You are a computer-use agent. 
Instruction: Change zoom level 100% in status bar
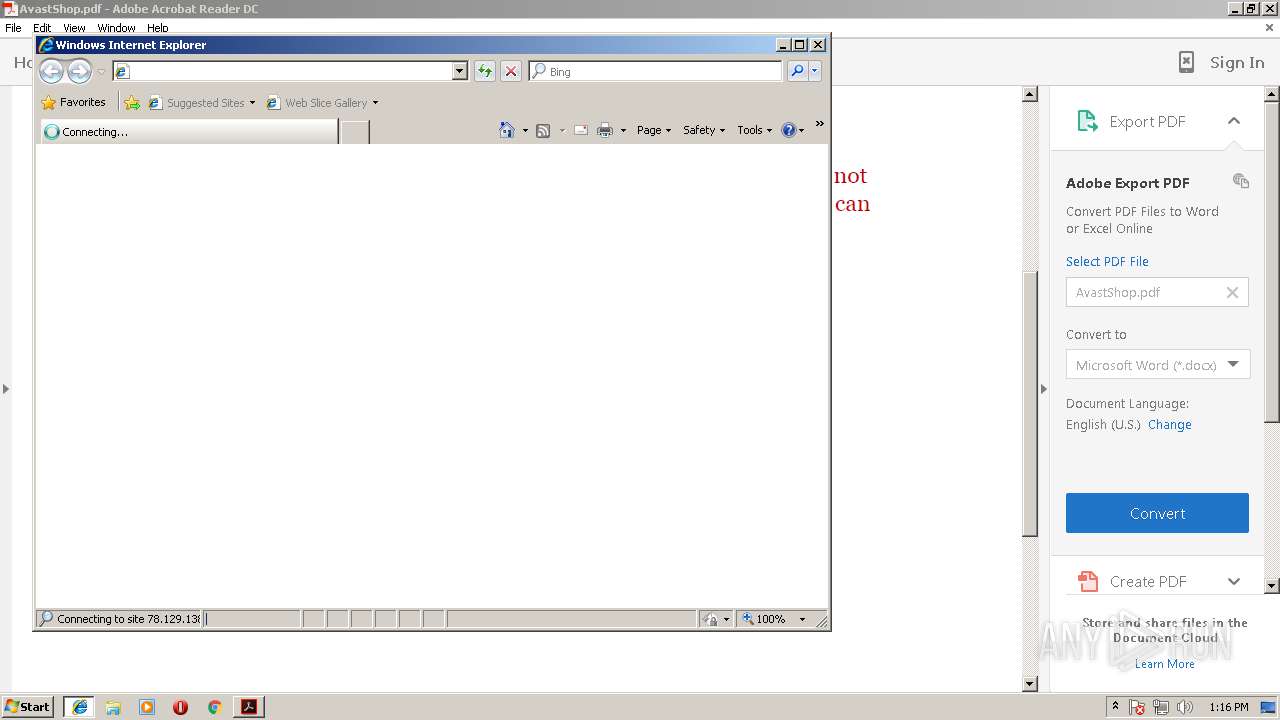[x=773, y=619]
